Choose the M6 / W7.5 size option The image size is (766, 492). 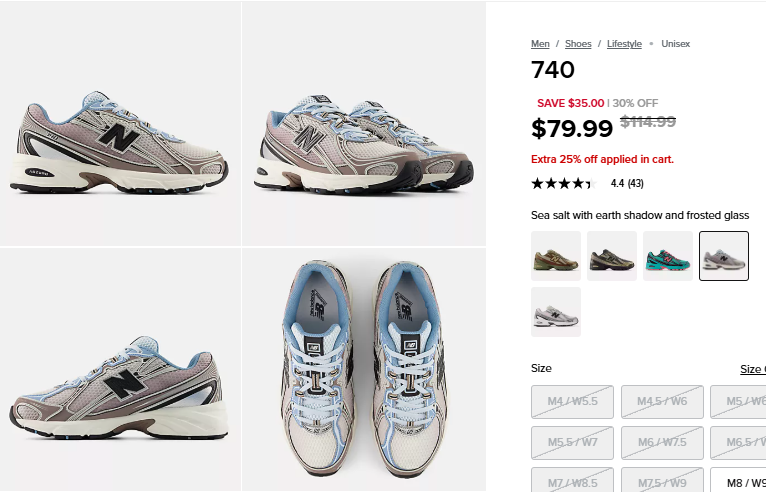click(662, 443)
